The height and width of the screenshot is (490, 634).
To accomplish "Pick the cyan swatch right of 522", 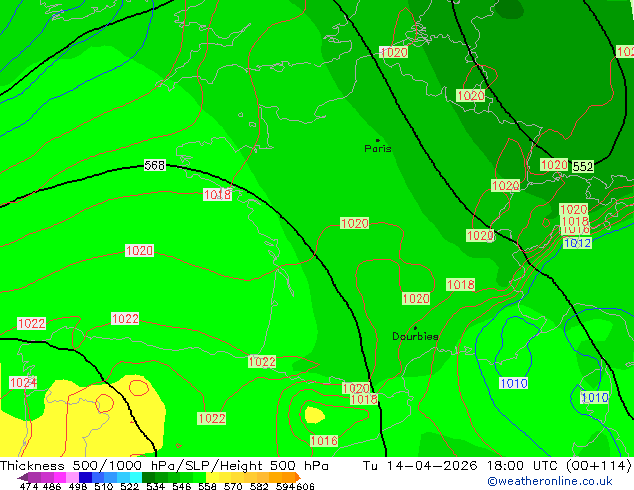I will [136, 477].
